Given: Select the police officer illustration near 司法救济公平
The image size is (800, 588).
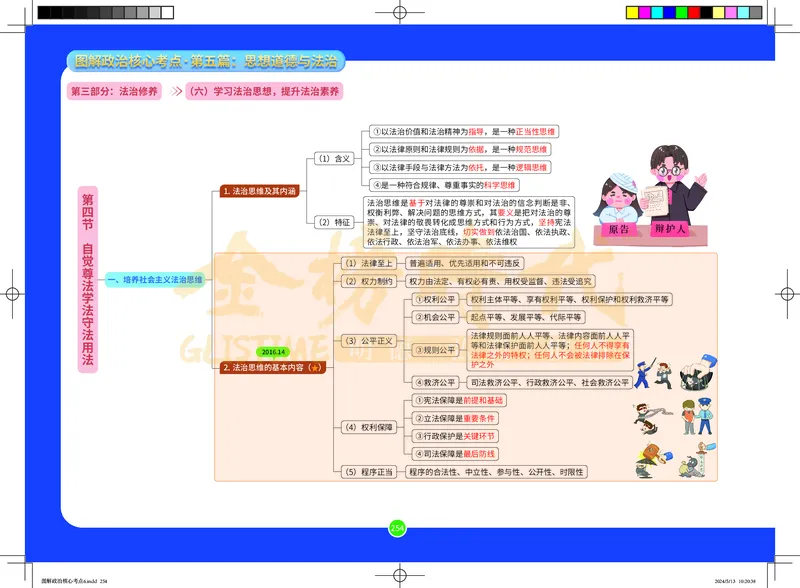Looking at the screenshot, I should click(639, 373).
